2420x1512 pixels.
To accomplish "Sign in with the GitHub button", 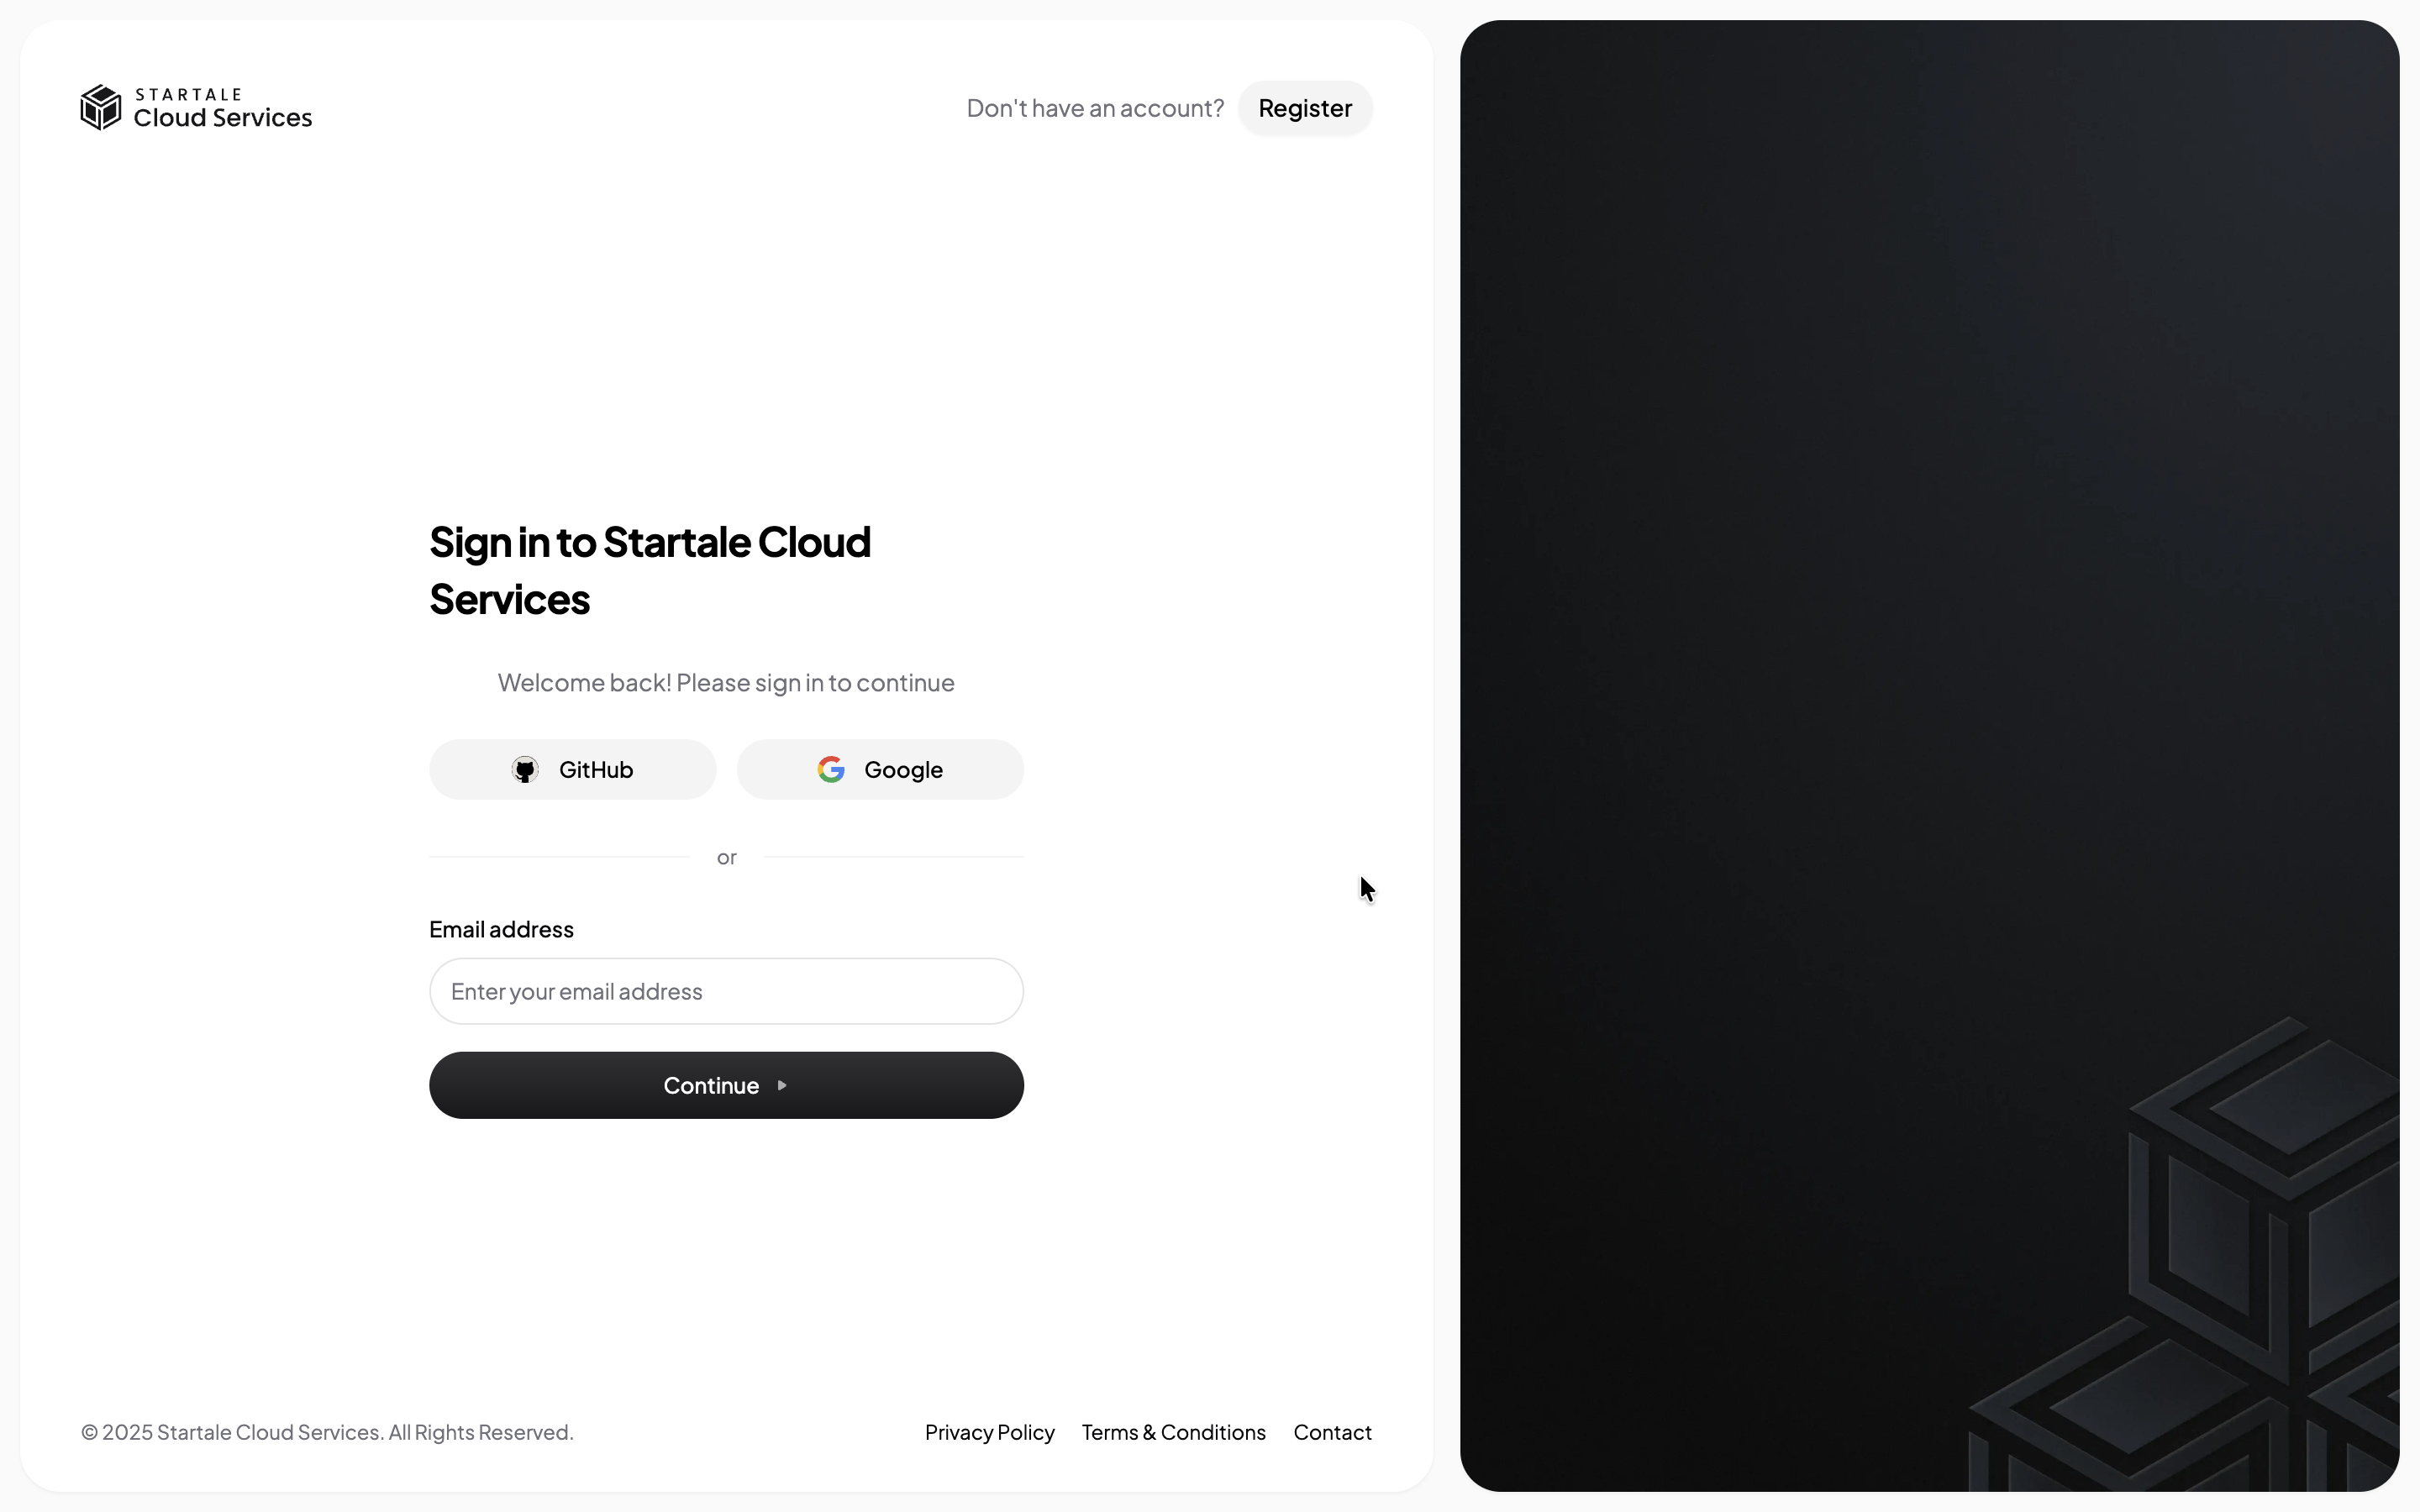I will 573,769.
